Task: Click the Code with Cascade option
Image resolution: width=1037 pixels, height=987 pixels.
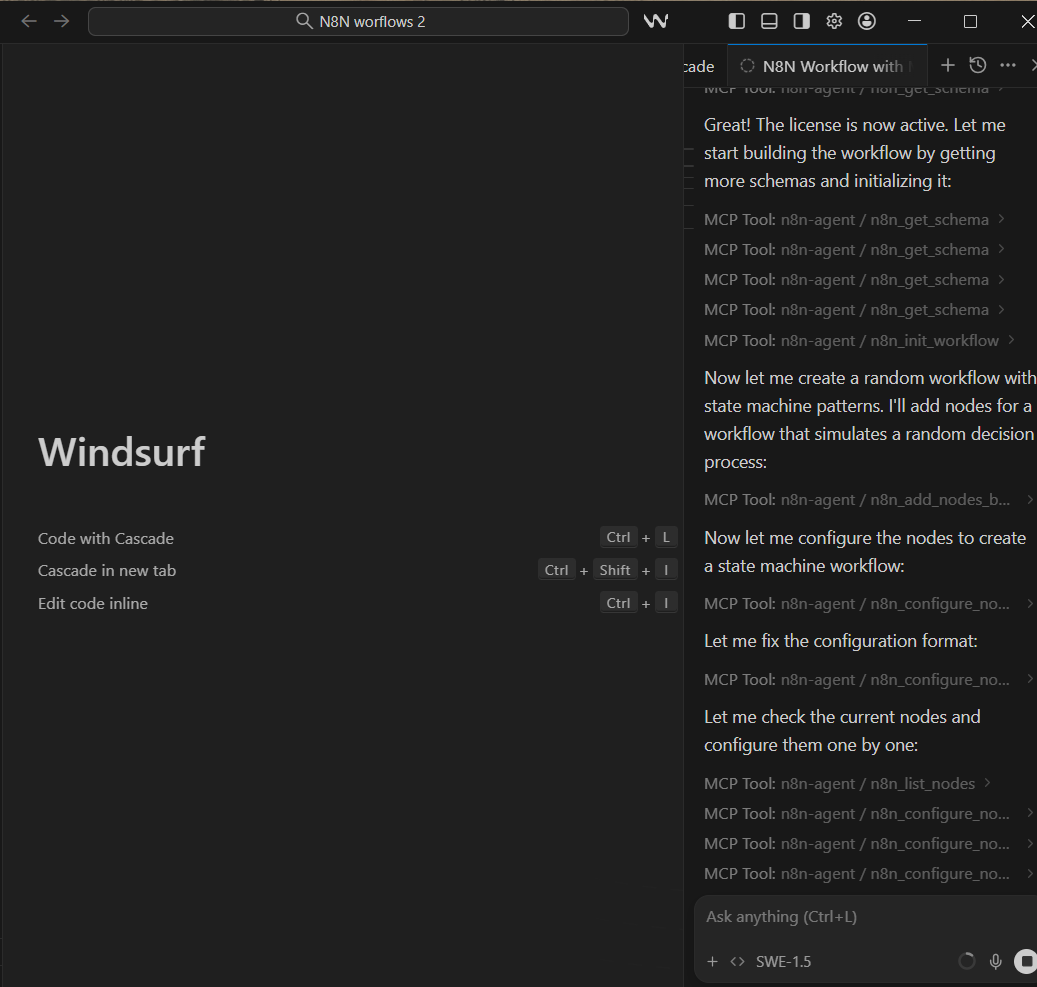Action: 105,538
